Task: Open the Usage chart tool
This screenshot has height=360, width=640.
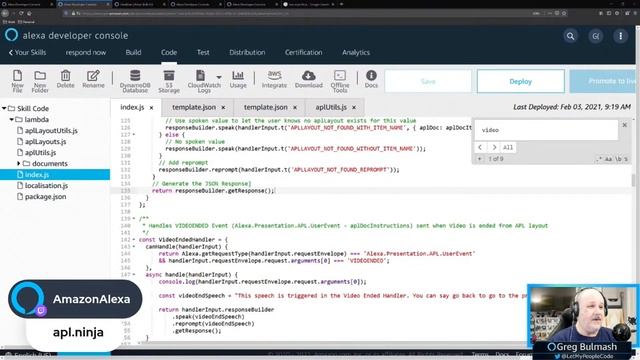Action: click(238, 79)
